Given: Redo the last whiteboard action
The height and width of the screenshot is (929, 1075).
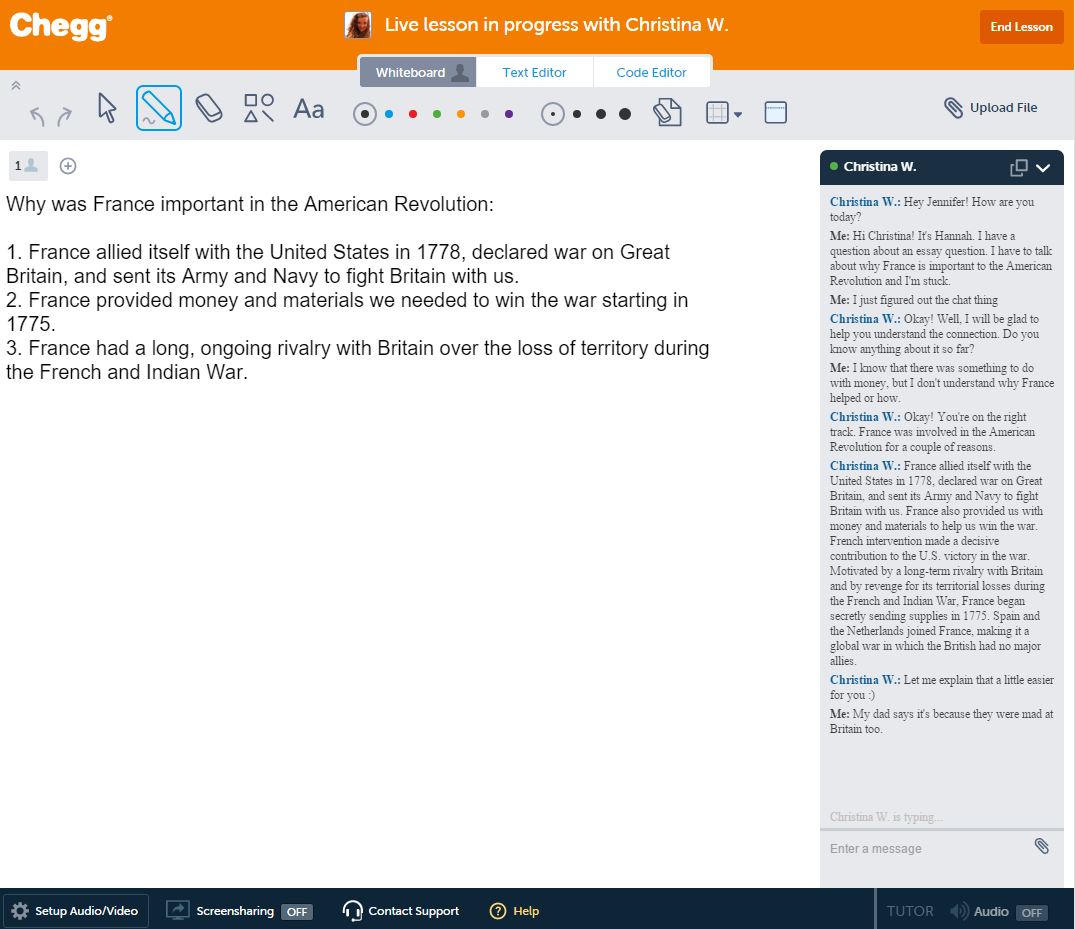Looking at the screenshot, I should tap(65, 116).
